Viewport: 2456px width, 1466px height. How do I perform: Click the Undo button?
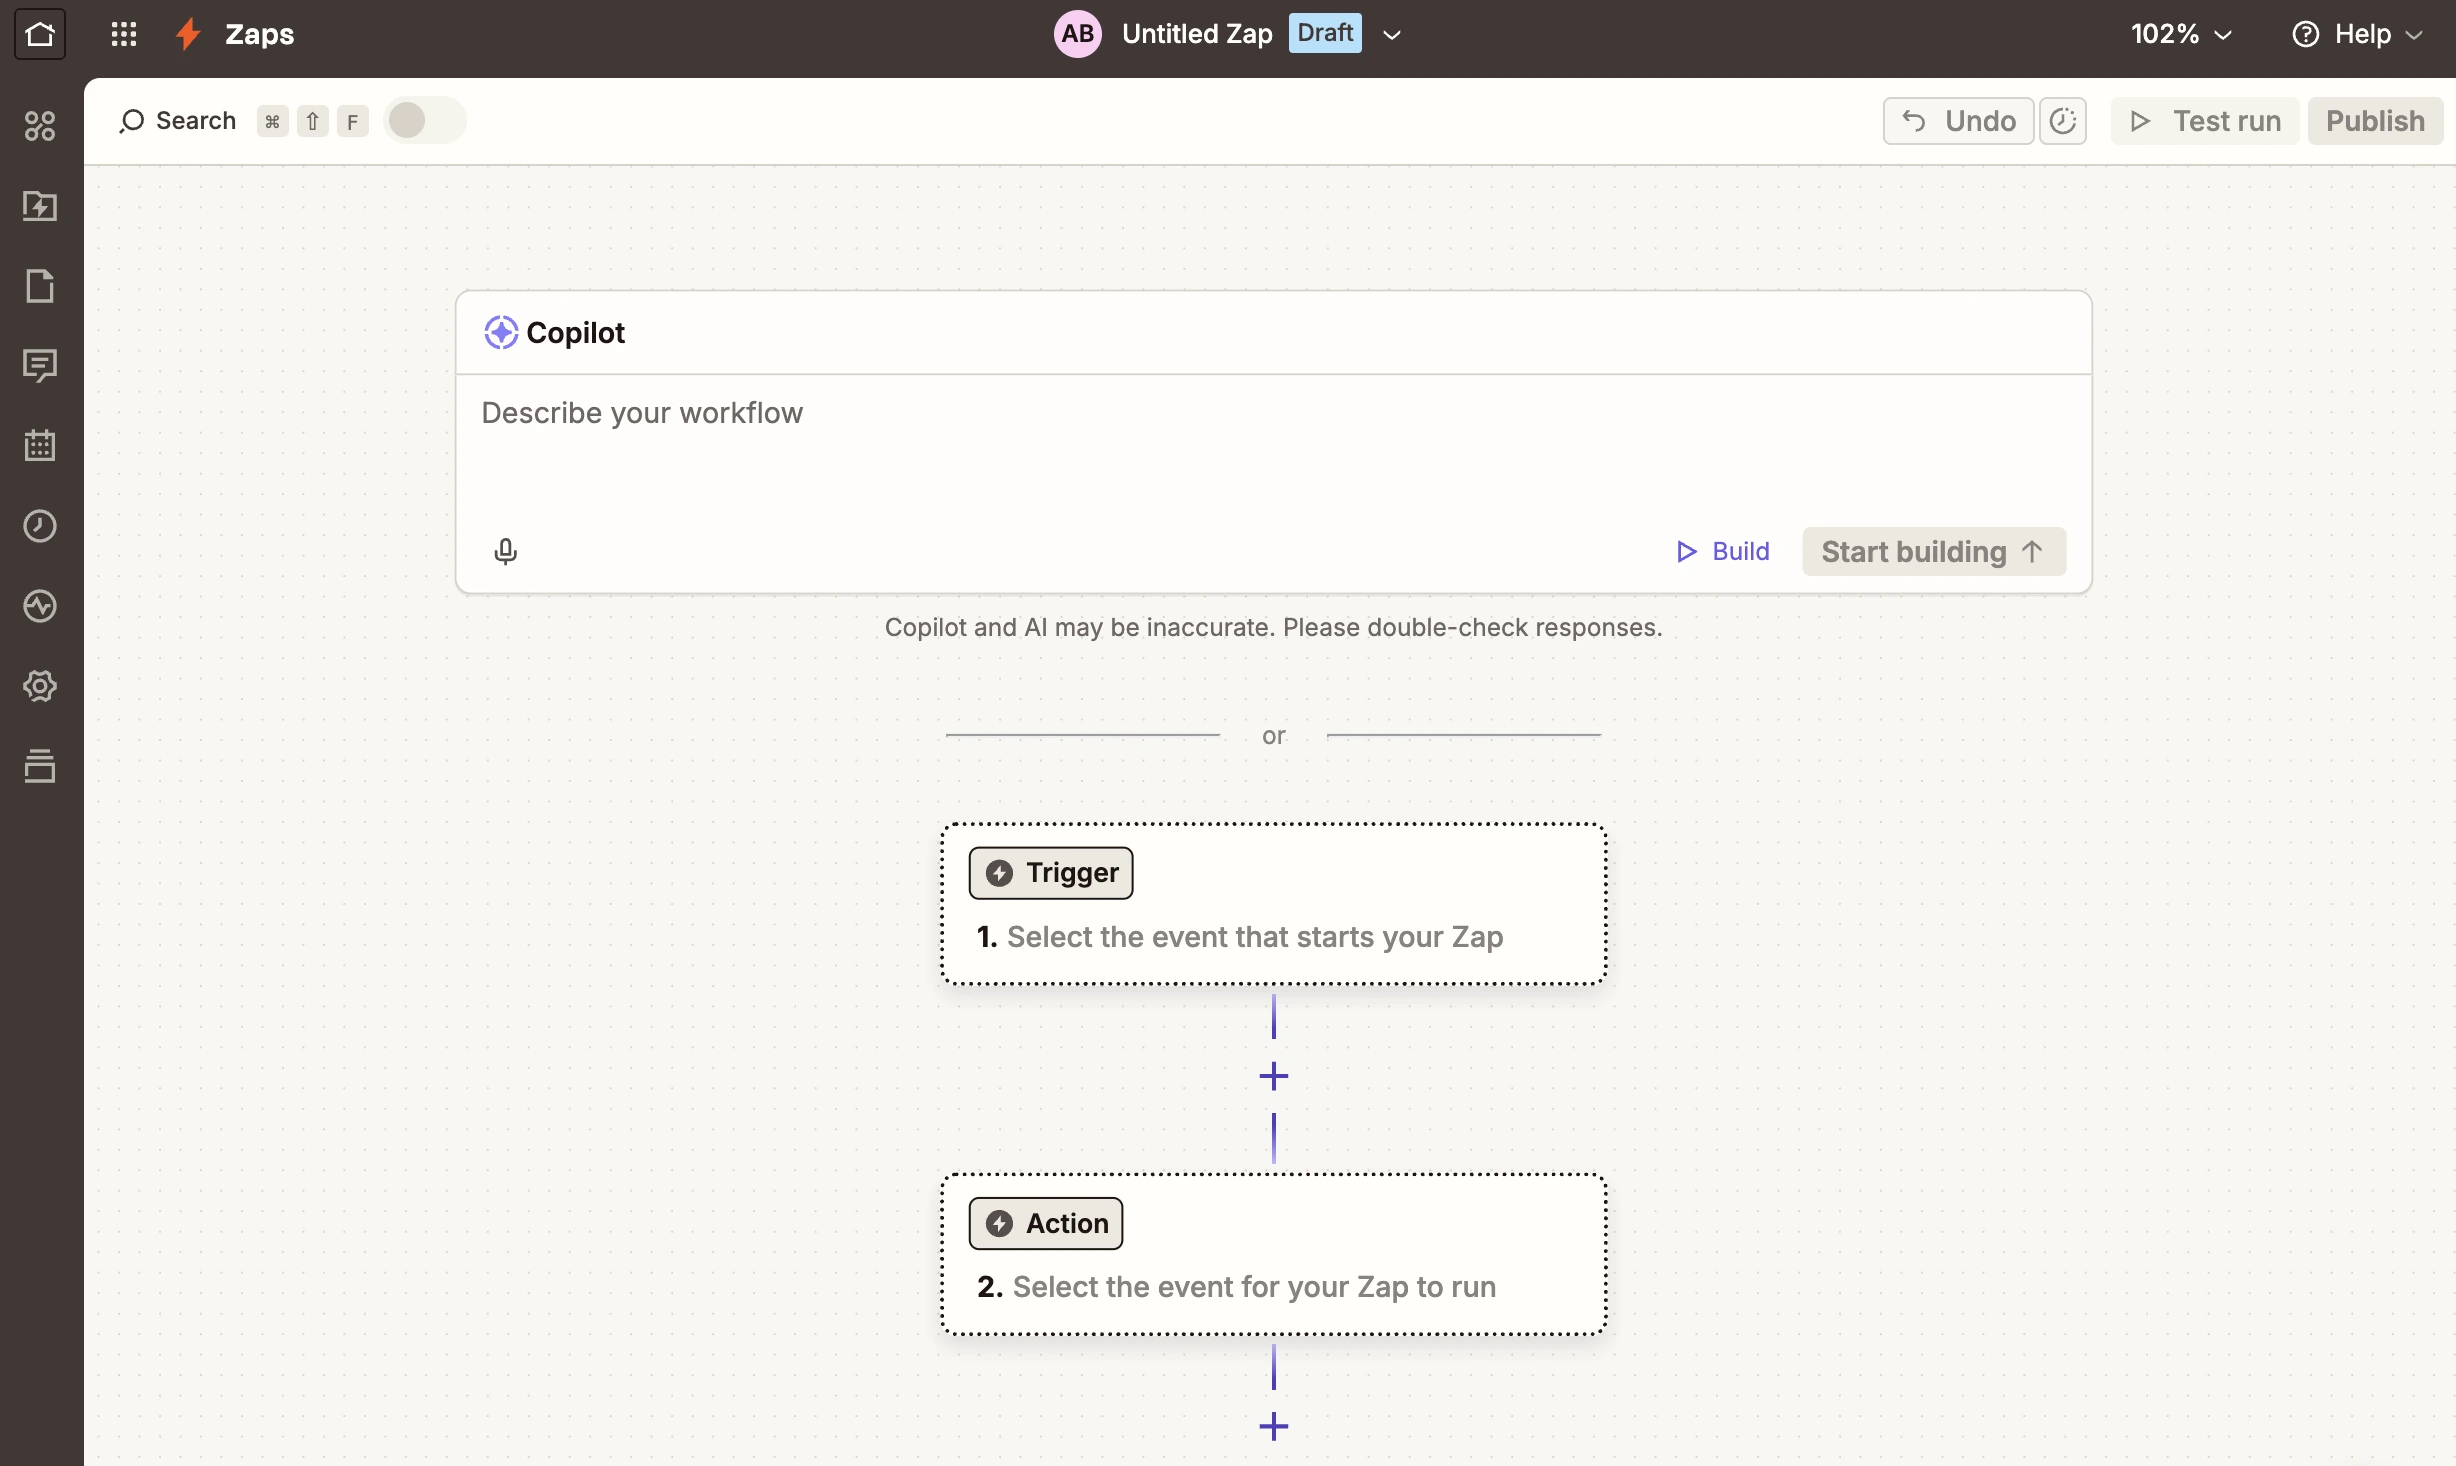[x=1958, y=121]
